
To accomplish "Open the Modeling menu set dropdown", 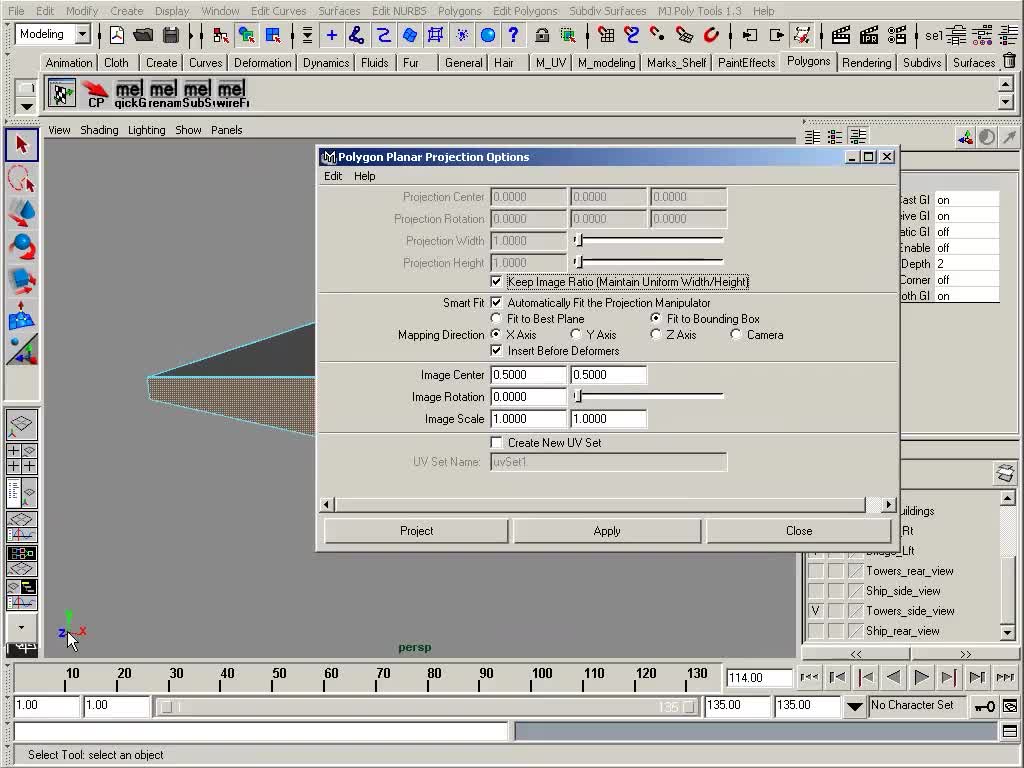I will (82, 34).
